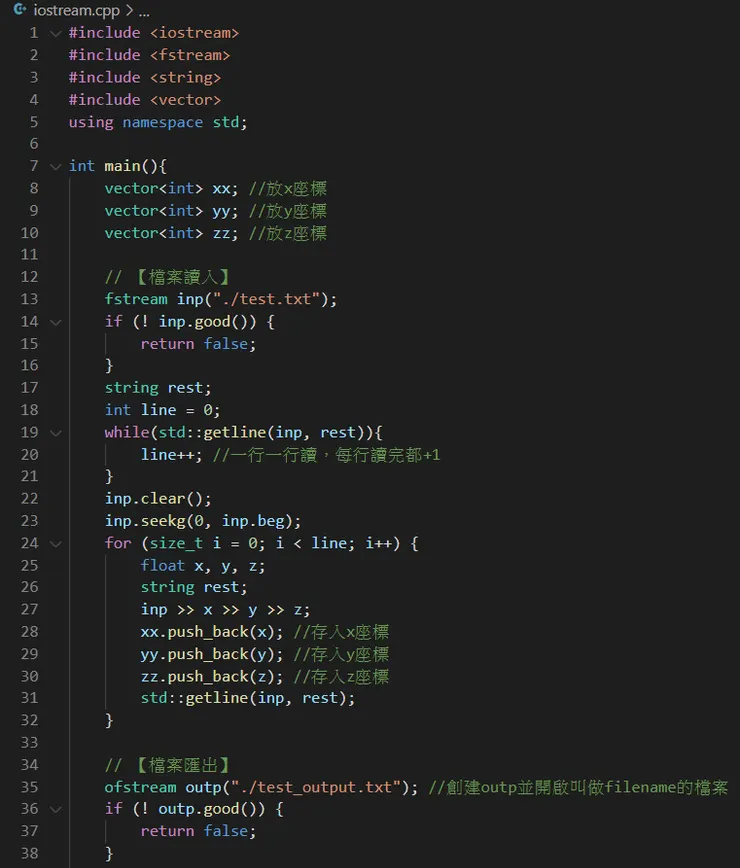This screenshot has height=868, width=740.
Task: Click the for loop header on line 24
Action: coord(261,543)
